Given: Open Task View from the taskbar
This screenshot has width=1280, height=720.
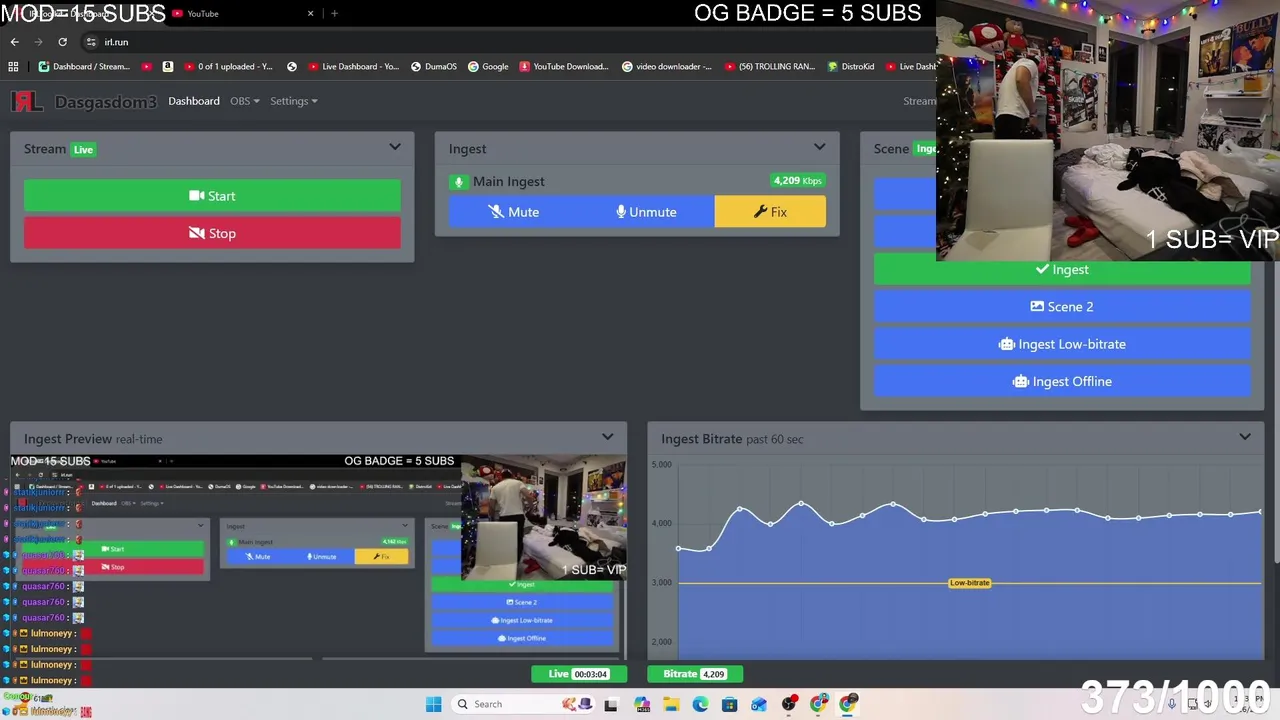Looking at the screenshot, I should pyautogui.click(x=611, y=704).
